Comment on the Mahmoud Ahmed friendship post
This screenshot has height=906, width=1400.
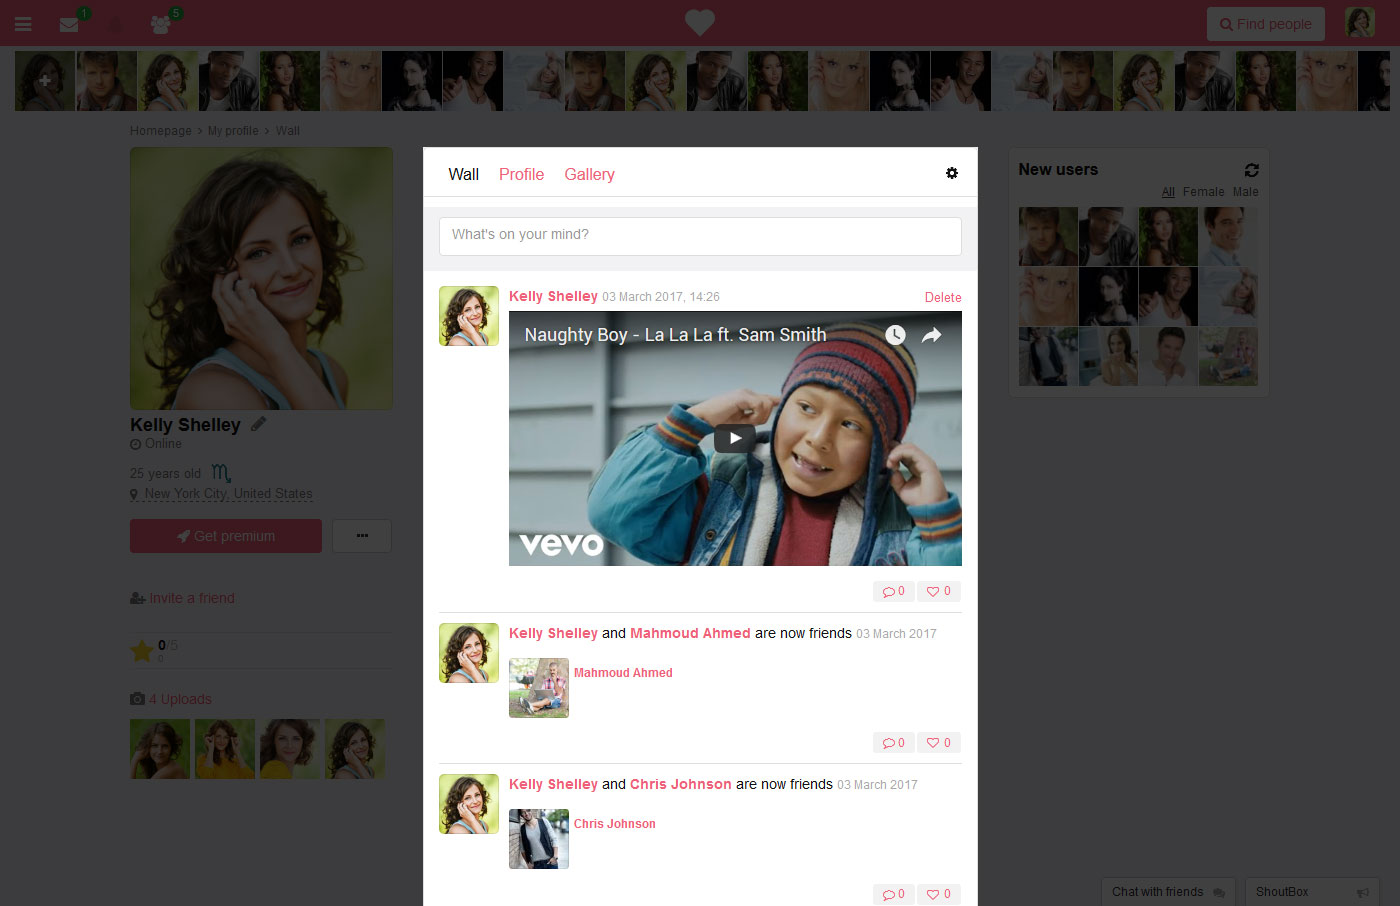click(894, 742)
